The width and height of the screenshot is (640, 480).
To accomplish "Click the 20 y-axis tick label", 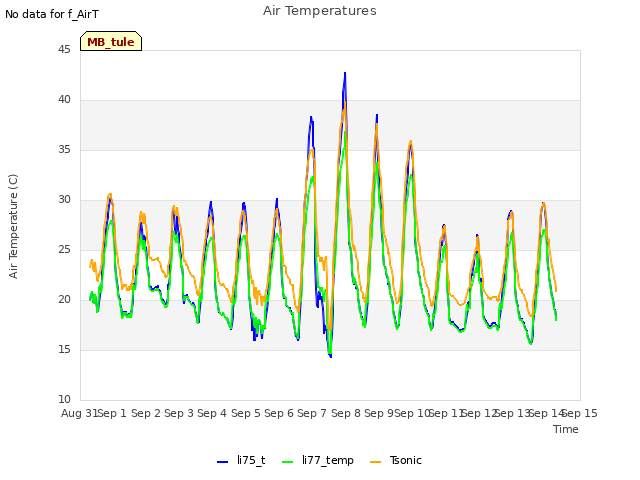I will [x=64, y=300].
